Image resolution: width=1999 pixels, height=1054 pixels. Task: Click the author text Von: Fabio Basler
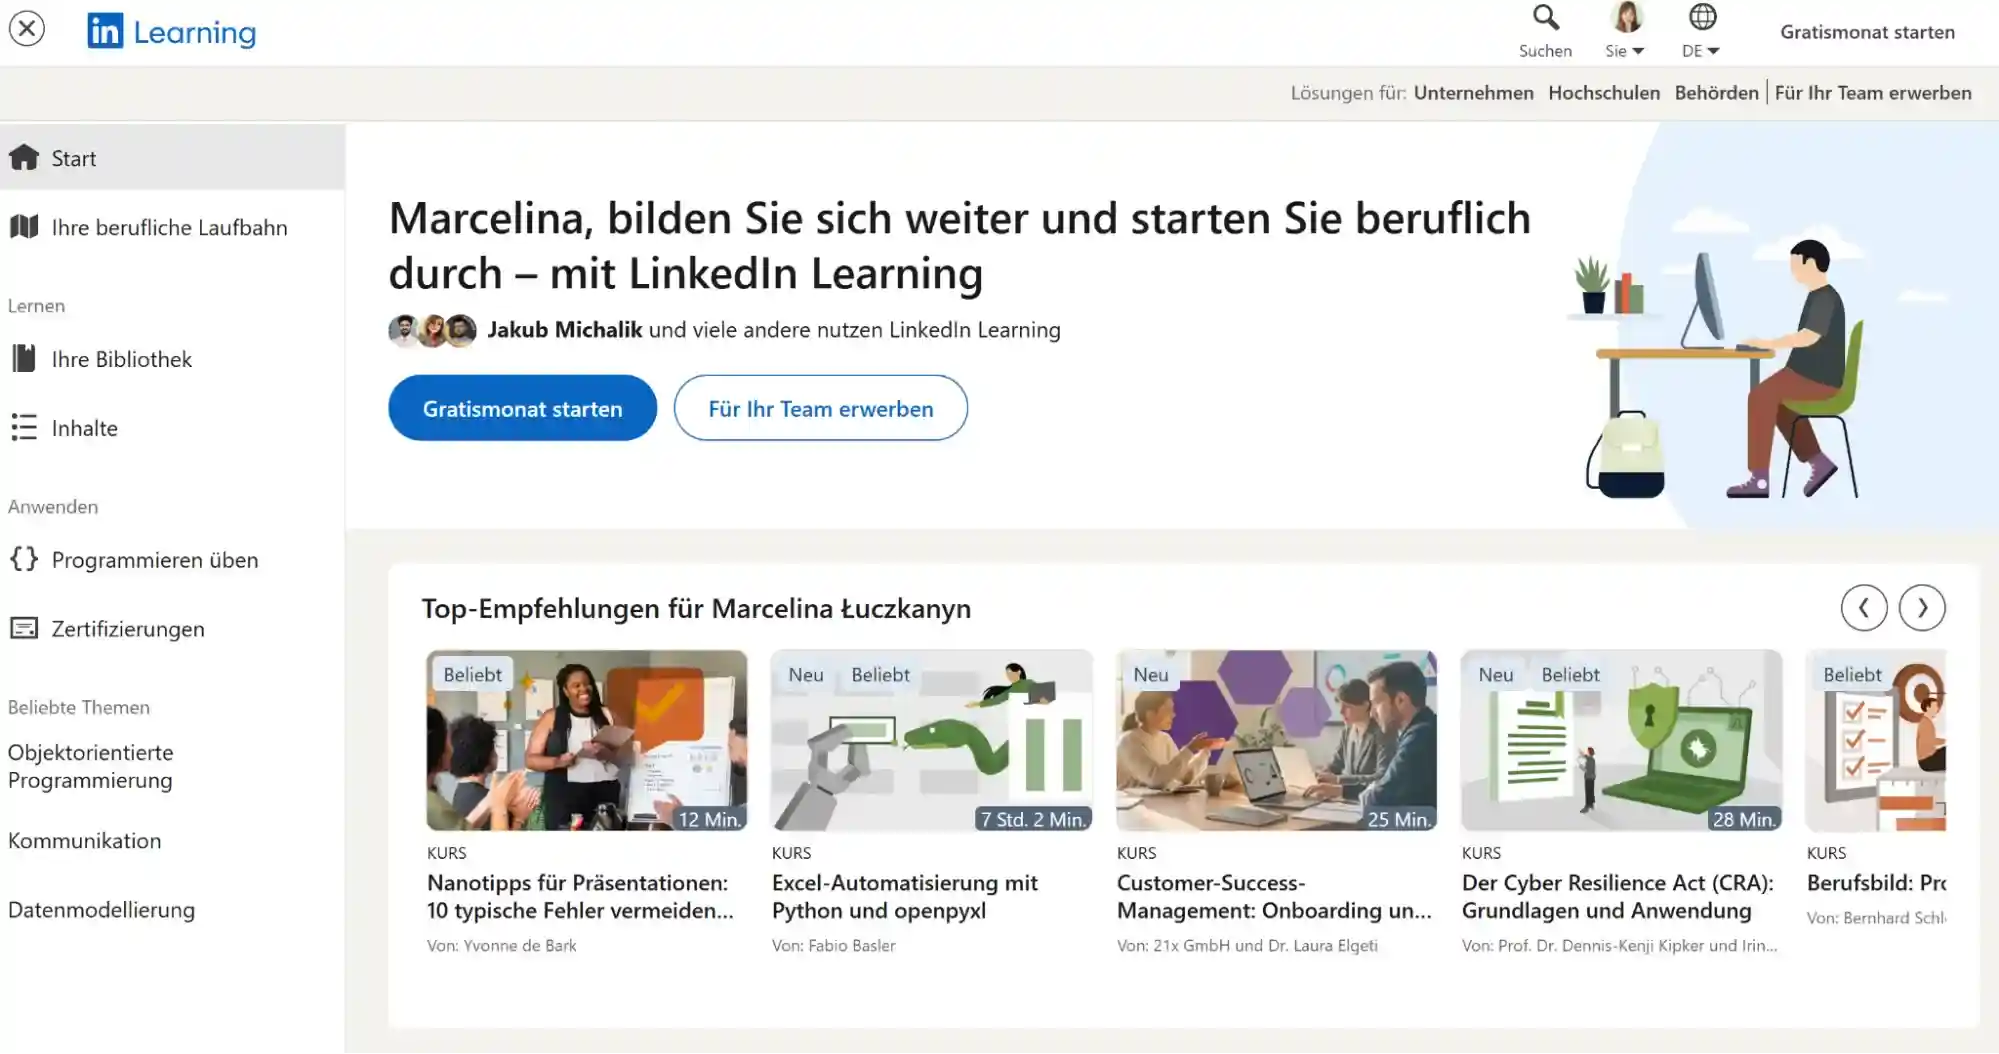coord(834,945)
